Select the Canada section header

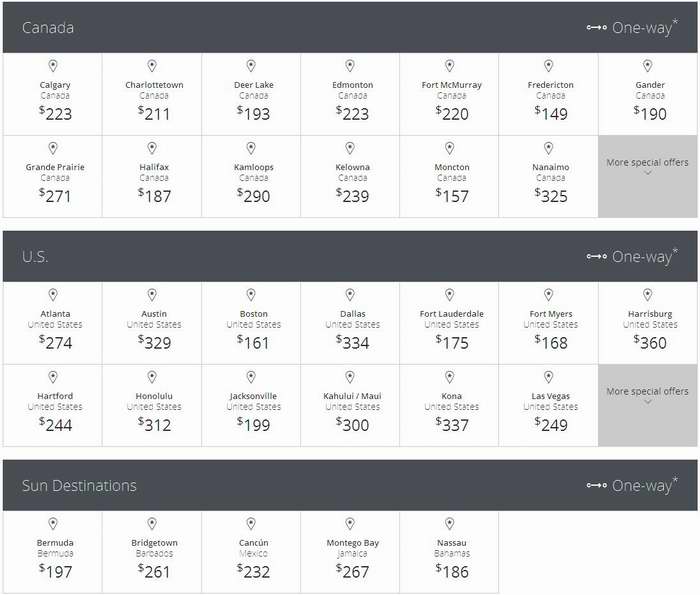click(x=350, y=27)
